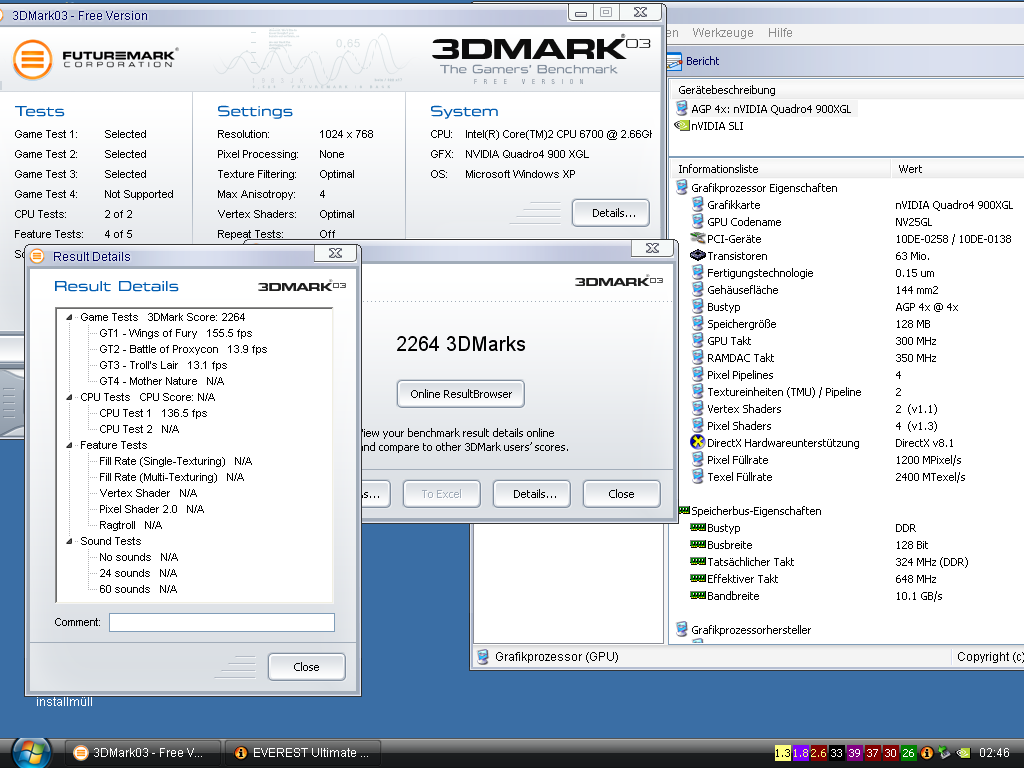The height and width of the screenshot is (768, 1024).
Task: Click the GPU Takt row icon
Action: click(697, 340)
